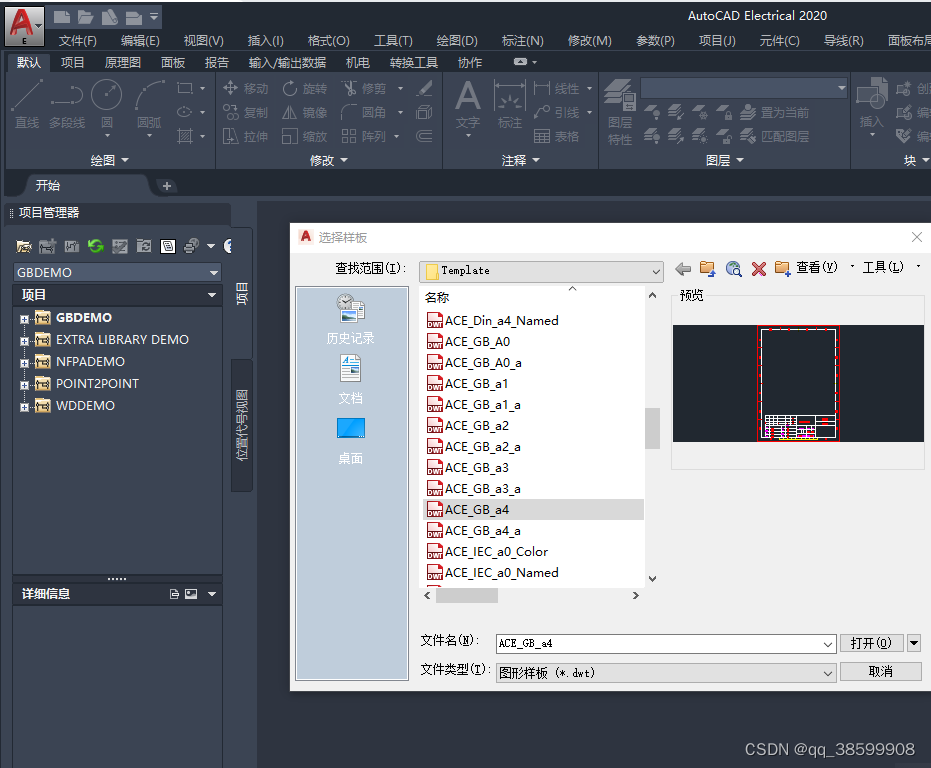931x768 pixels.
Task: Expand the Draw (绘图) panel dropdown
Action: point(110,160)
